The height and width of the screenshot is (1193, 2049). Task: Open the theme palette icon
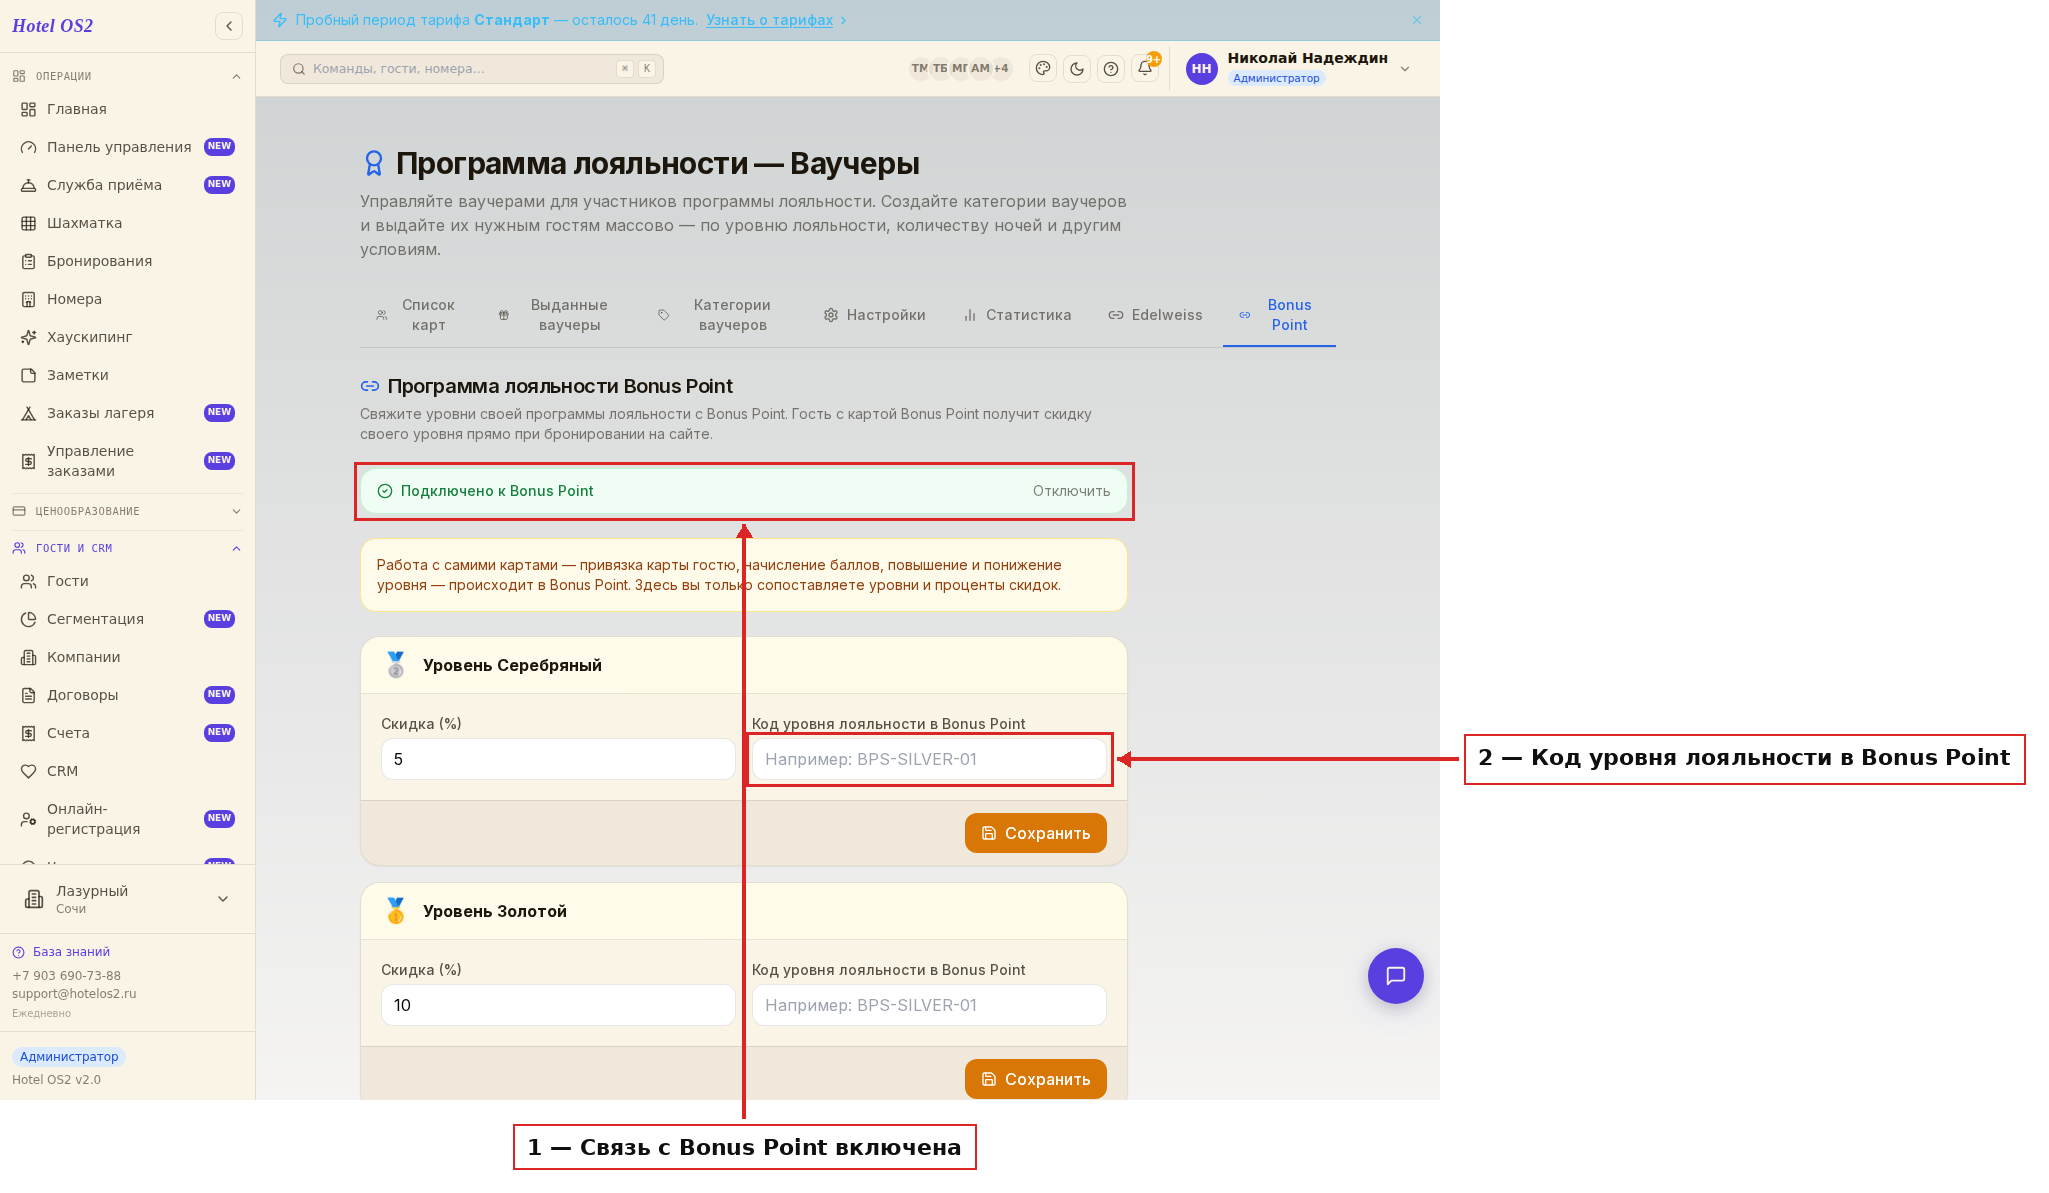click(1043, 68)
